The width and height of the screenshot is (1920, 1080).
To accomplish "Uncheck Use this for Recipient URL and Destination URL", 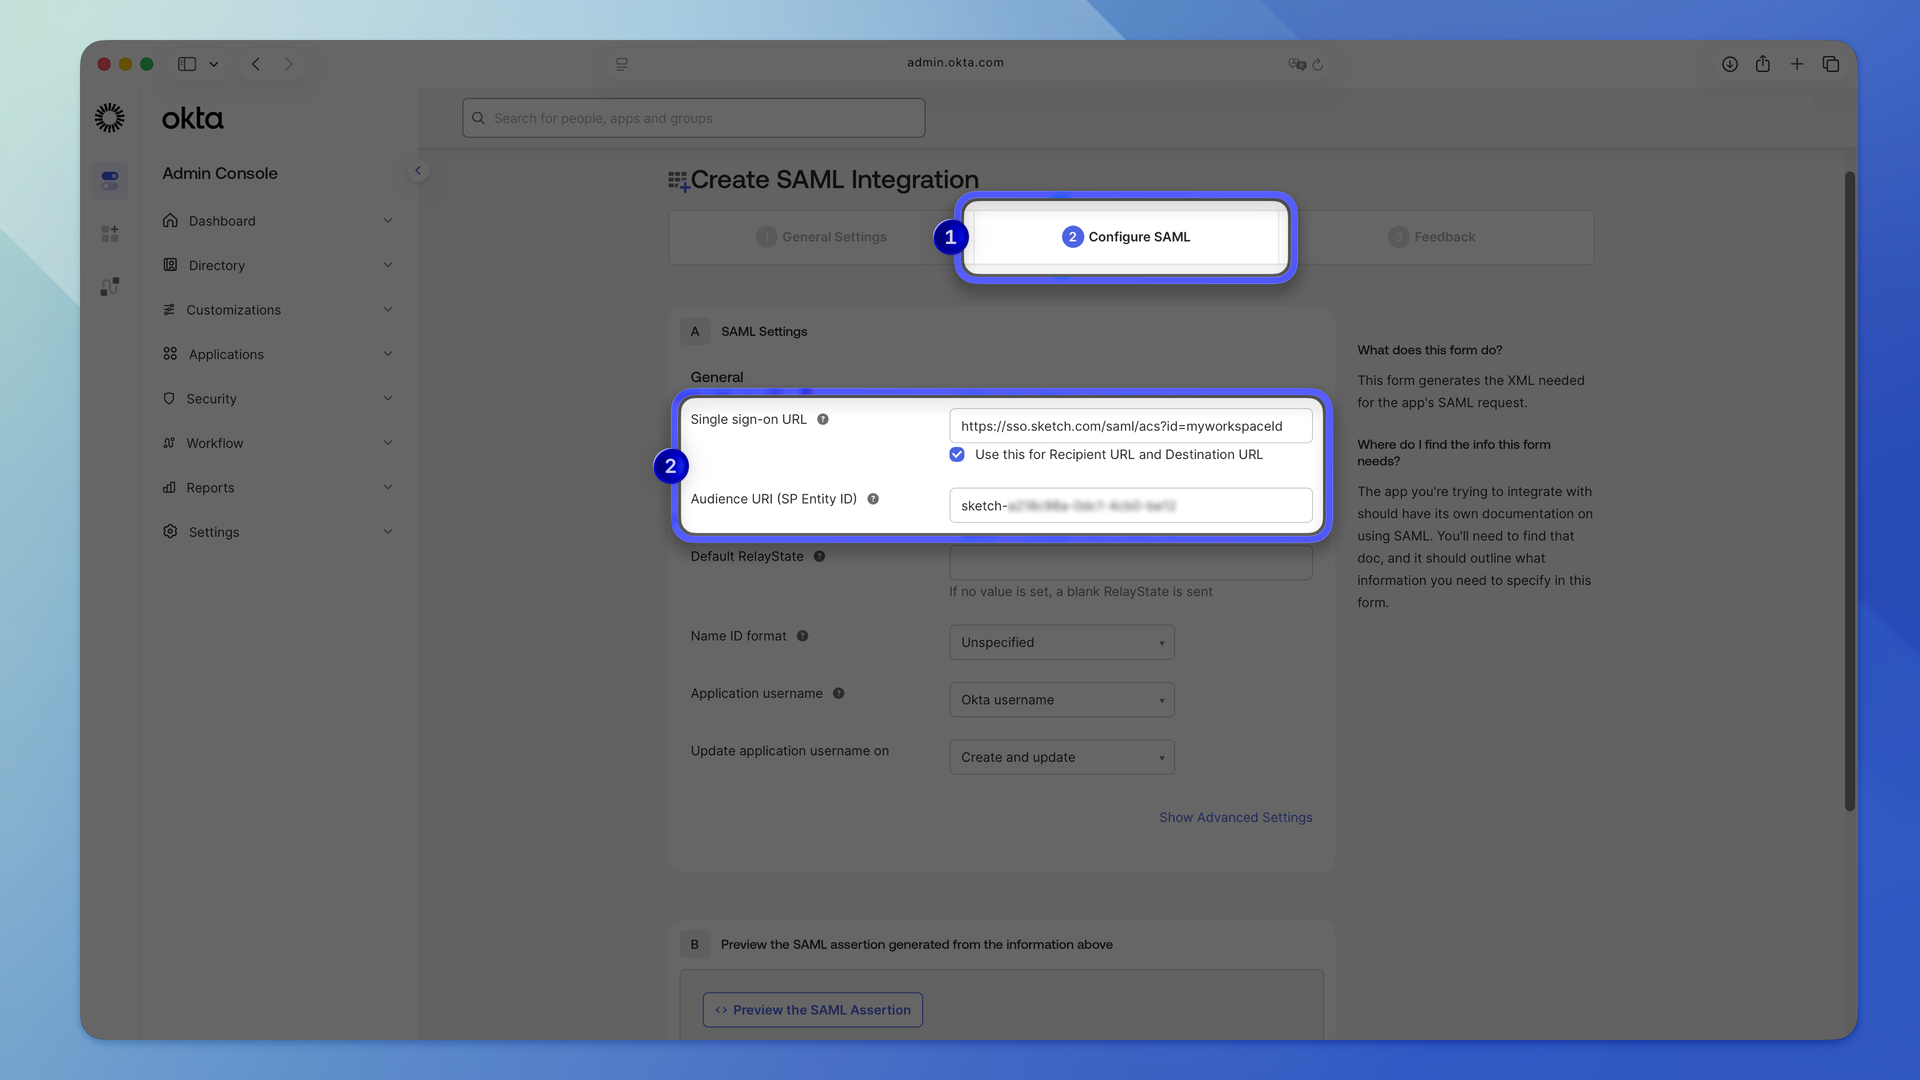I will (957, 454).
